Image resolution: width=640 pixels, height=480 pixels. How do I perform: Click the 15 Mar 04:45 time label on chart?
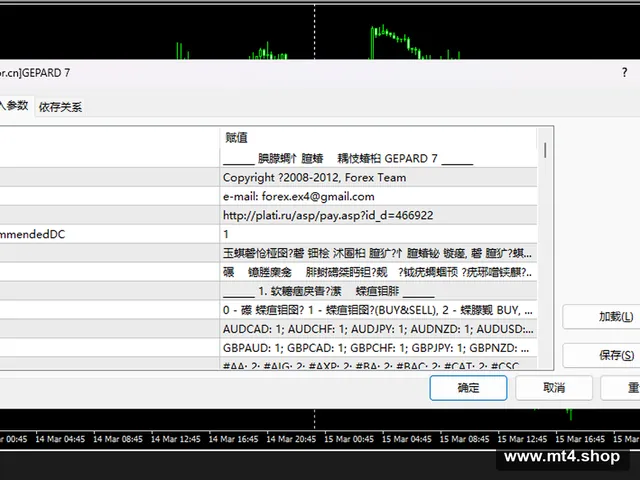pyautogui.click(x=407, y=439)
